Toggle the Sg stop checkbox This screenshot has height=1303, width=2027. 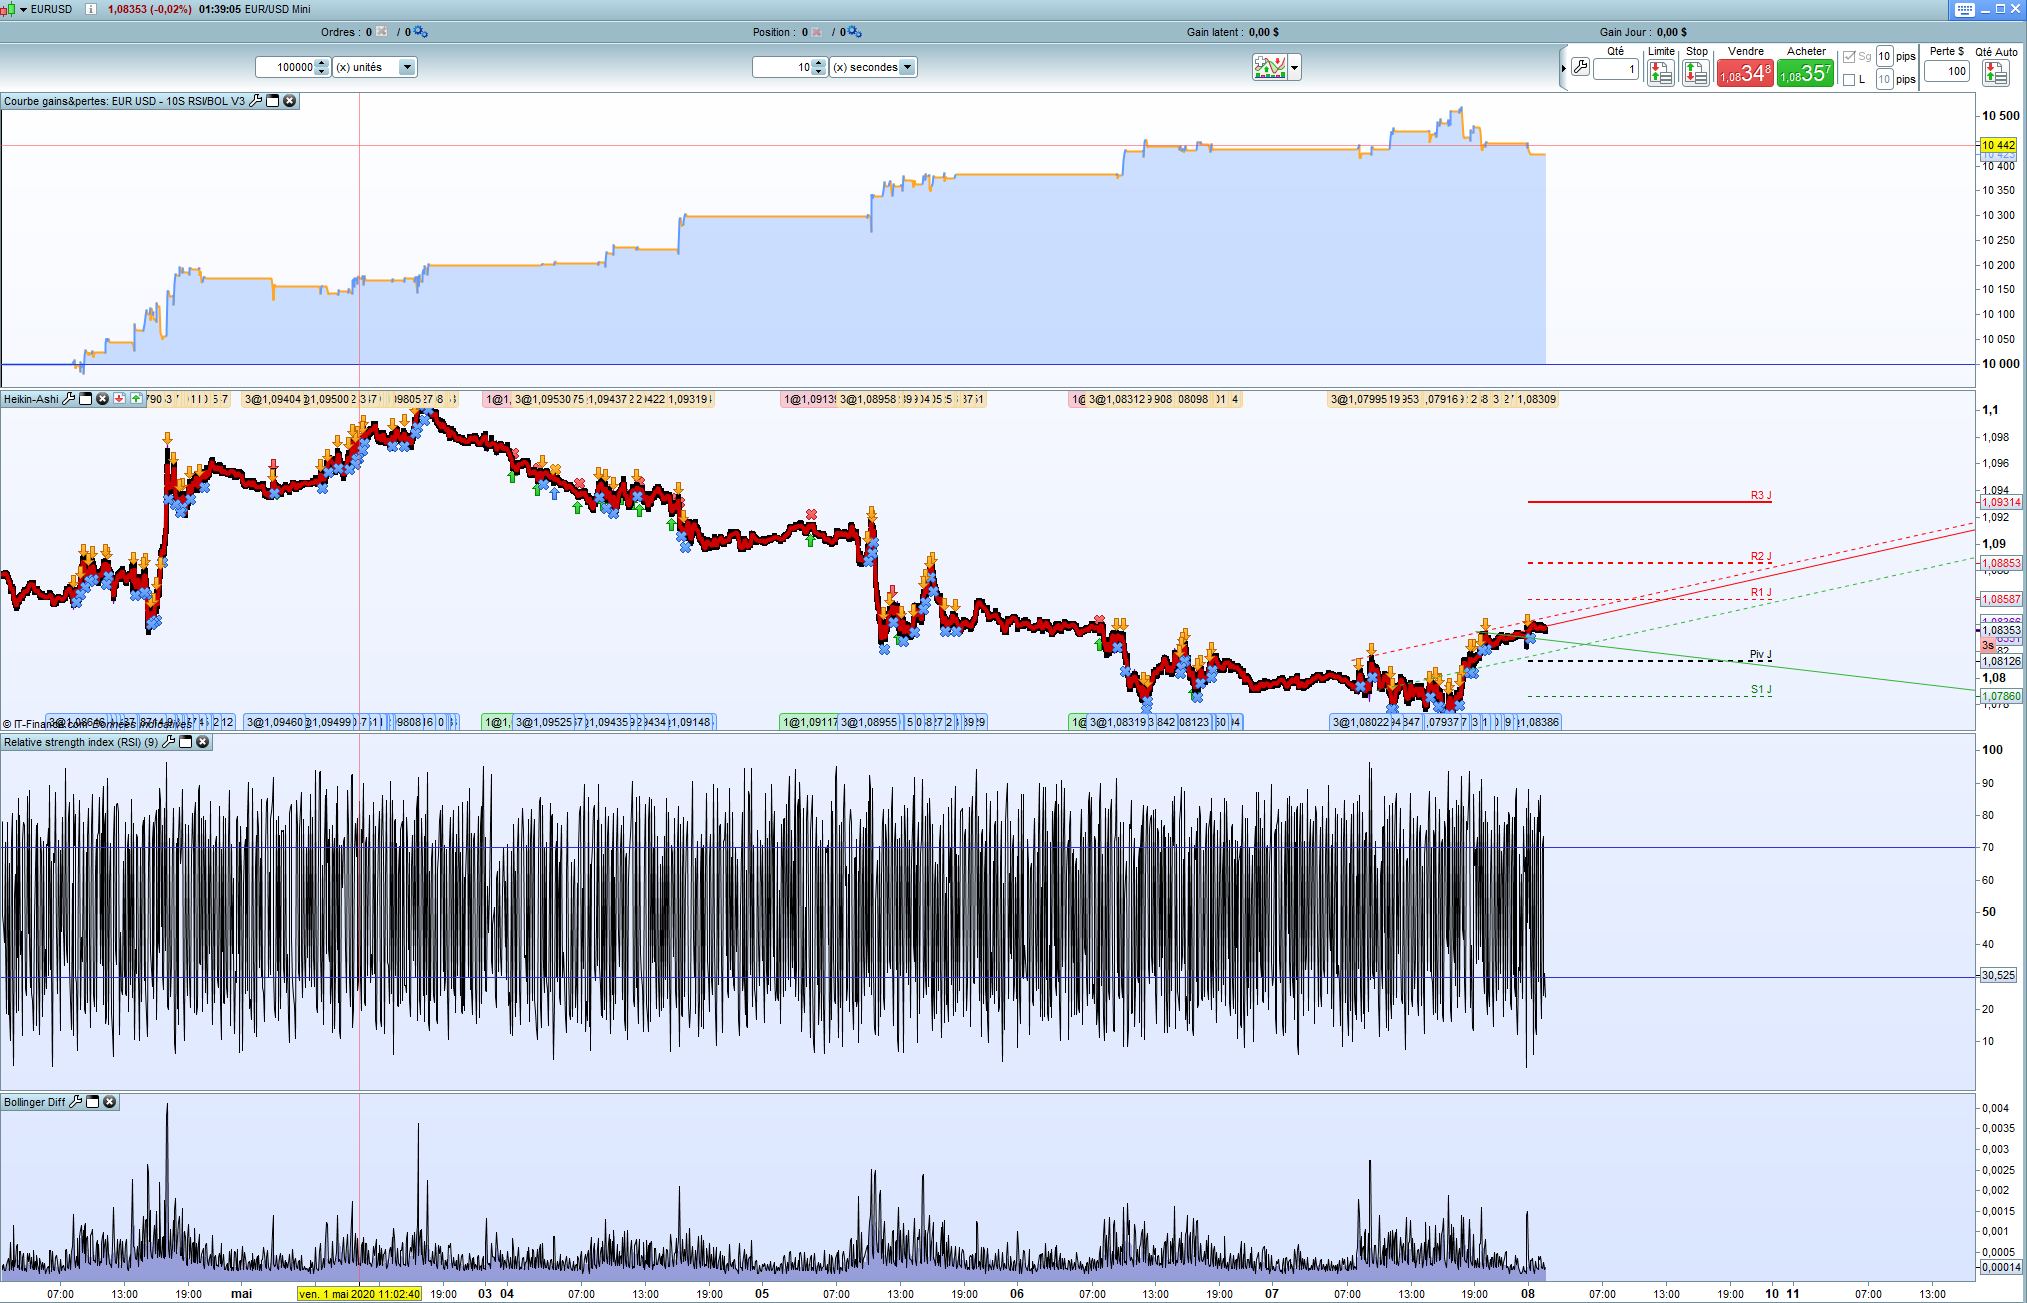(1849, 57)
